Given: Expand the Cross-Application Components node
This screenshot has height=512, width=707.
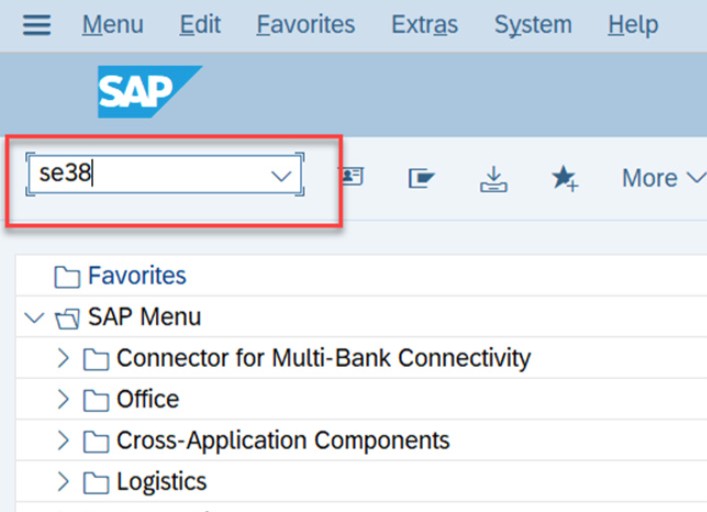Looking at the screenshot, I should click(63, 441).
